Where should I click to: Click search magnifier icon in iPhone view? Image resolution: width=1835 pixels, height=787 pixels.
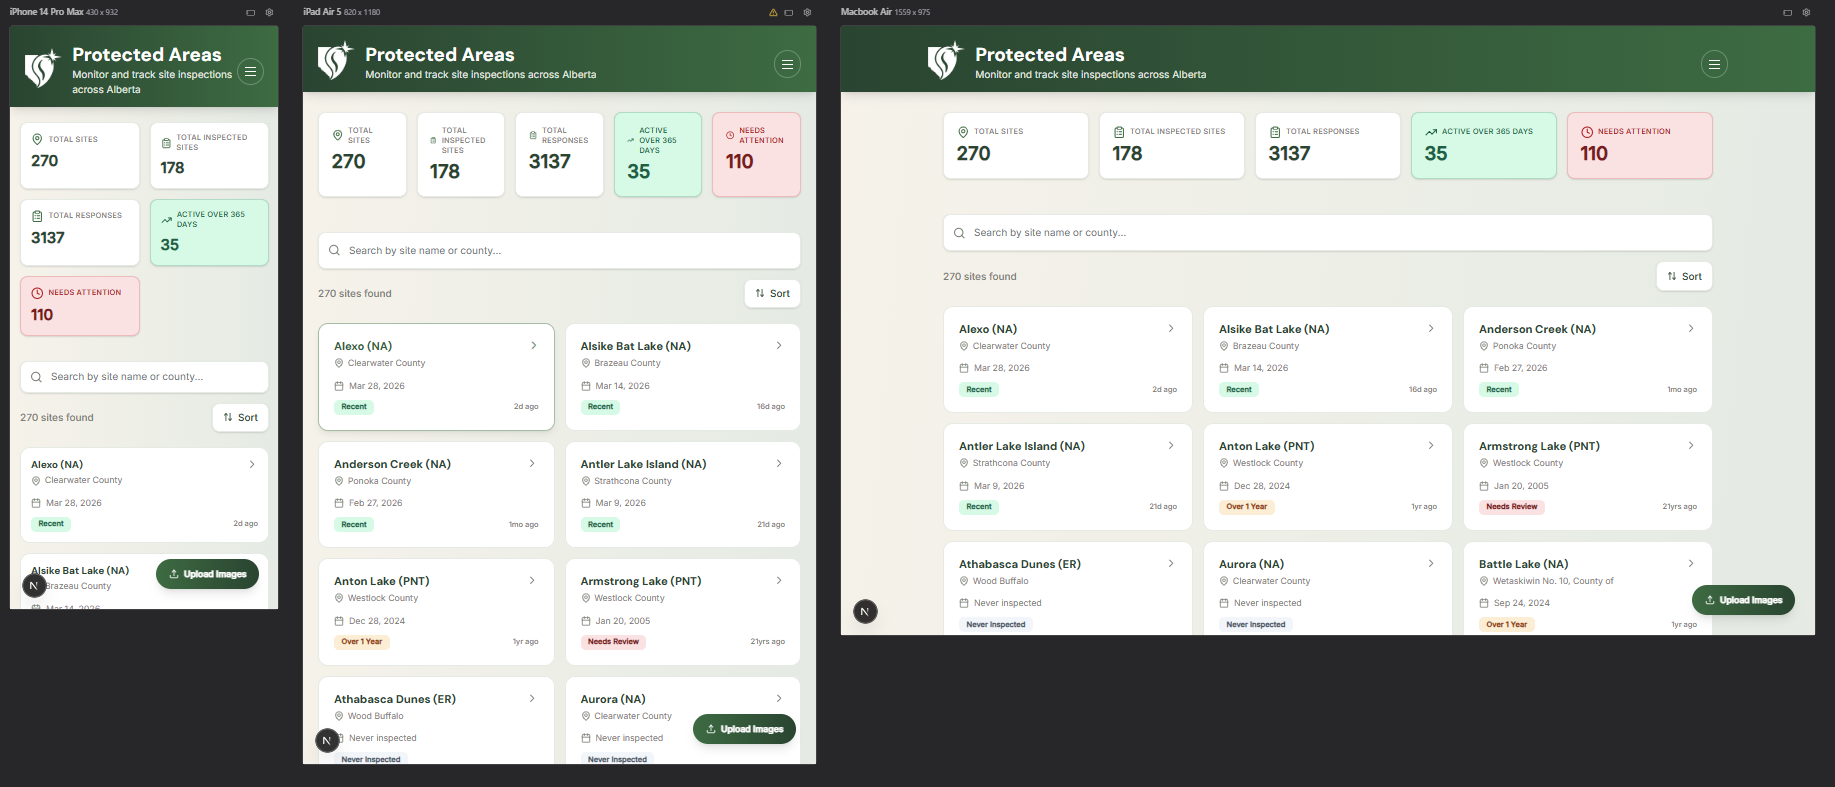click(x=37, y=377)
